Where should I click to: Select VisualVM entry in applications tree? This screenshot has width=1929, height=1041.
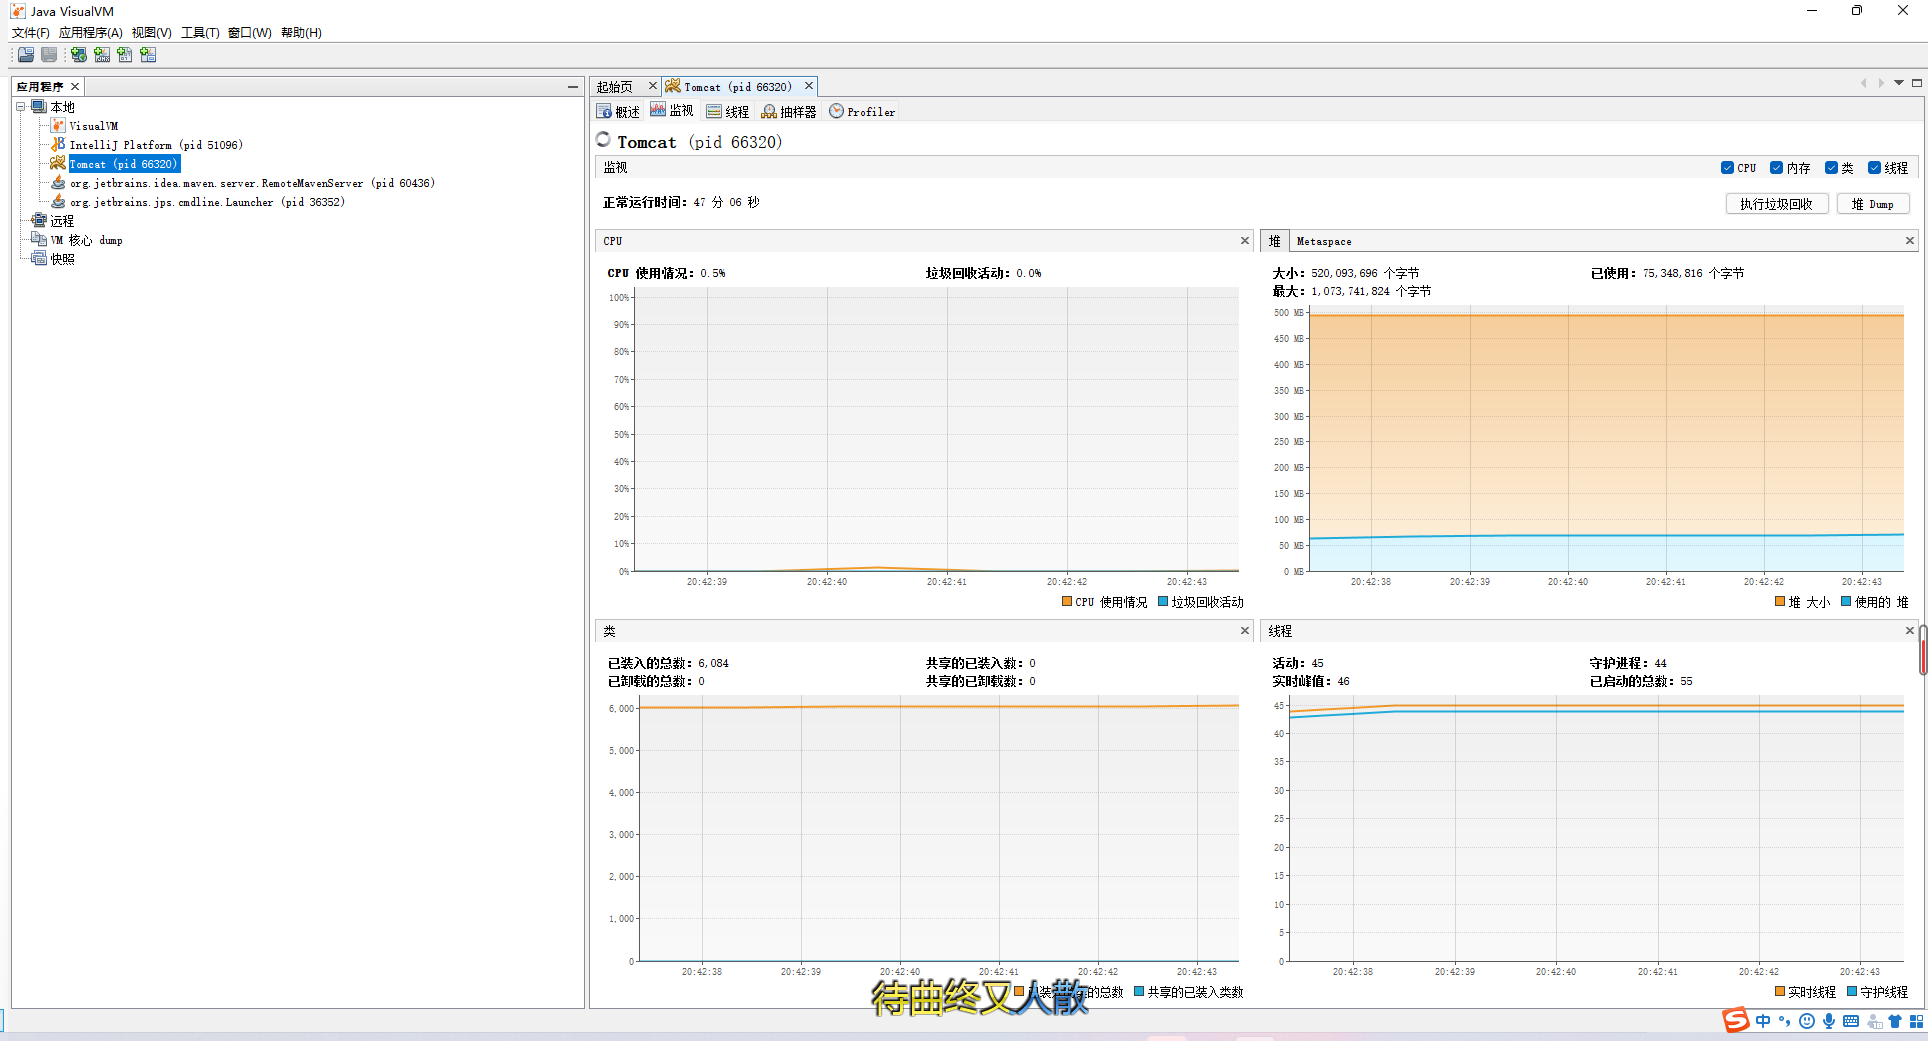point(93,126)
